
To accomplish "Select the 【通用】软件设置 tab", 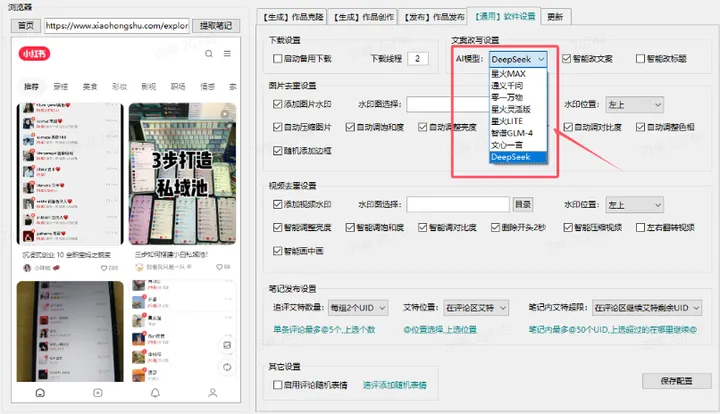I will 504,16.
